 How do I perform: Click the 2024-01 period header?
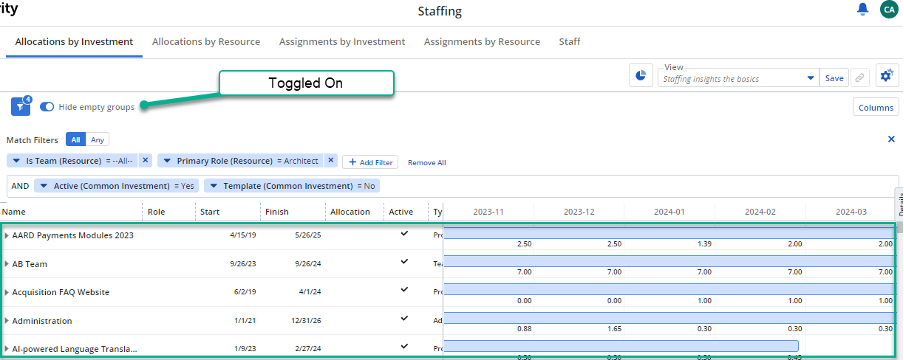pyautogui.click(x=669, y=212)
